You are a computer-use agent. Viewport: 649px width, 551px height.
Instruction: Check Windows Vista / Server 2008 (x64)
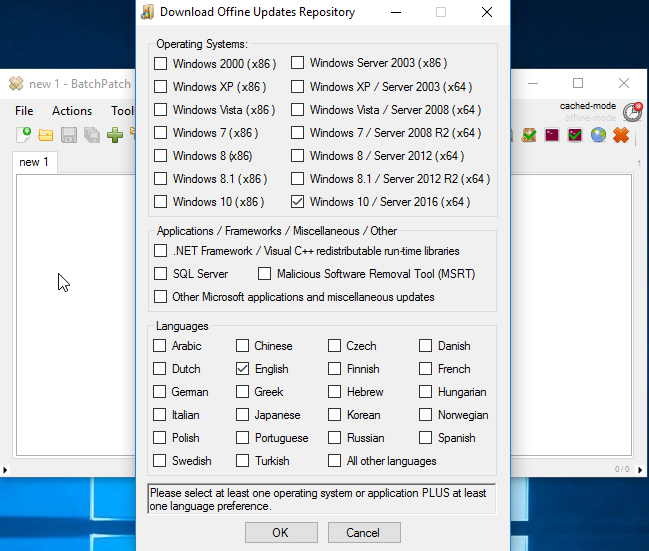tap(297, 110)
